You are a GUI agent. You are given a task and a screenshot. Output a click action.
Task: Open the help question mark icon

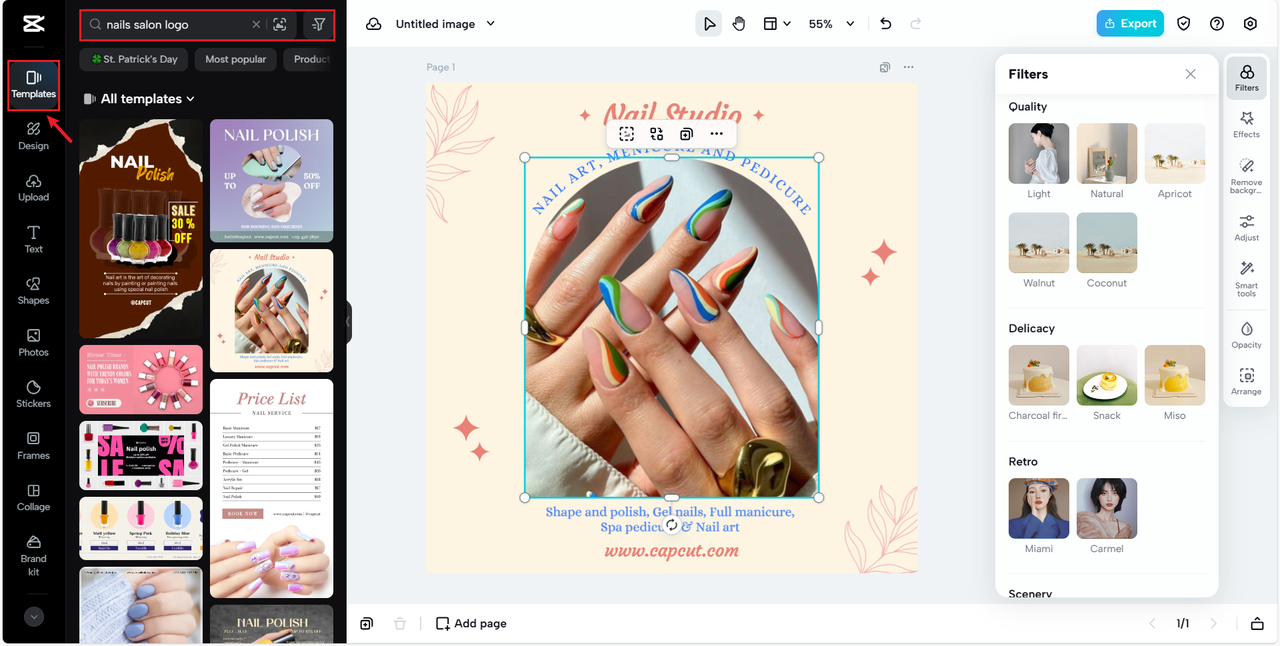tap(1217, 24)
